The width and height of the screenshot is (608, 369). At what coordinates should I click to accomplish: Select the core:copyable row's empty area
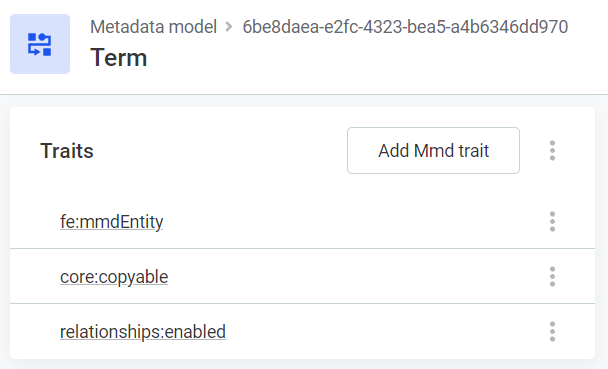(349, 277)
